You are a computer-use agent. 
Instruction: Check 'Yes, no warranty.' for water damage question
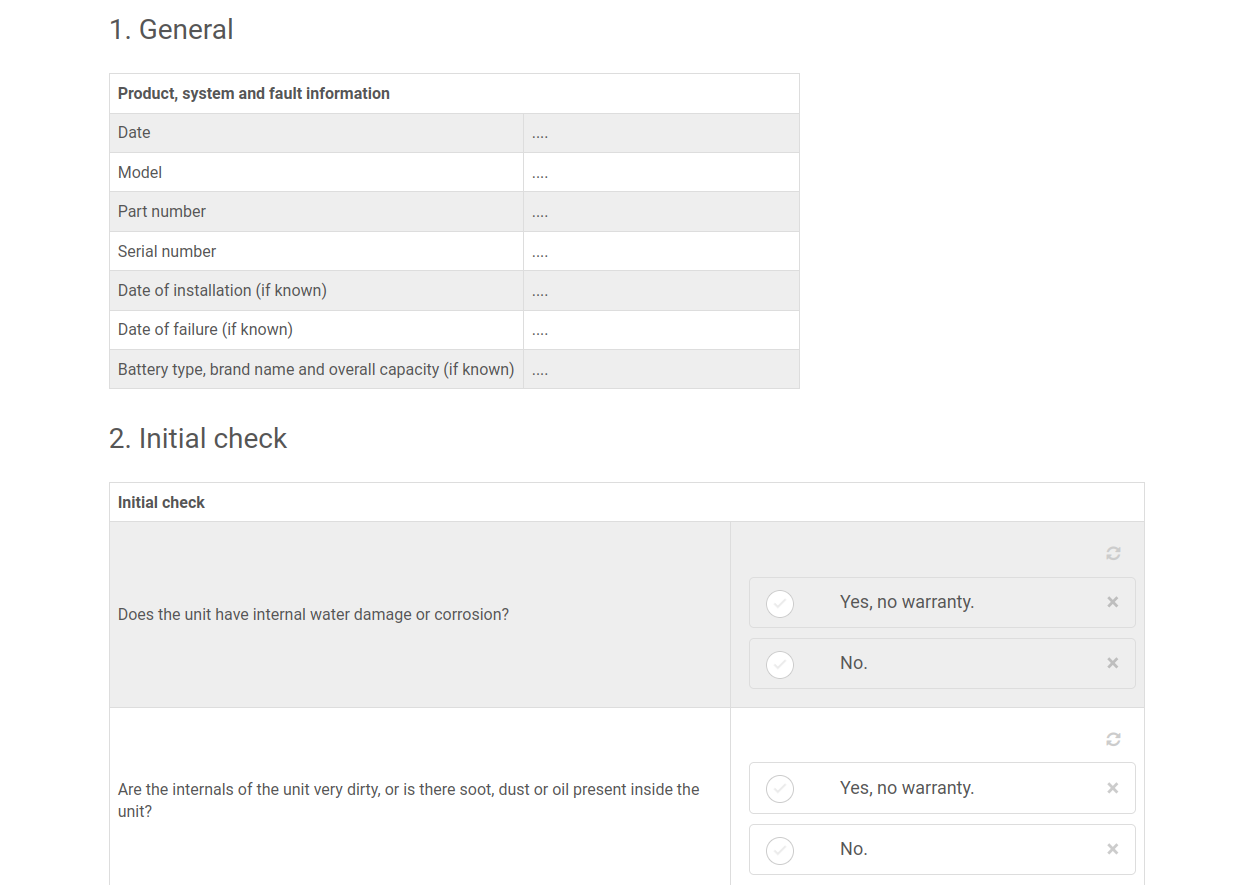pos(780,603)
